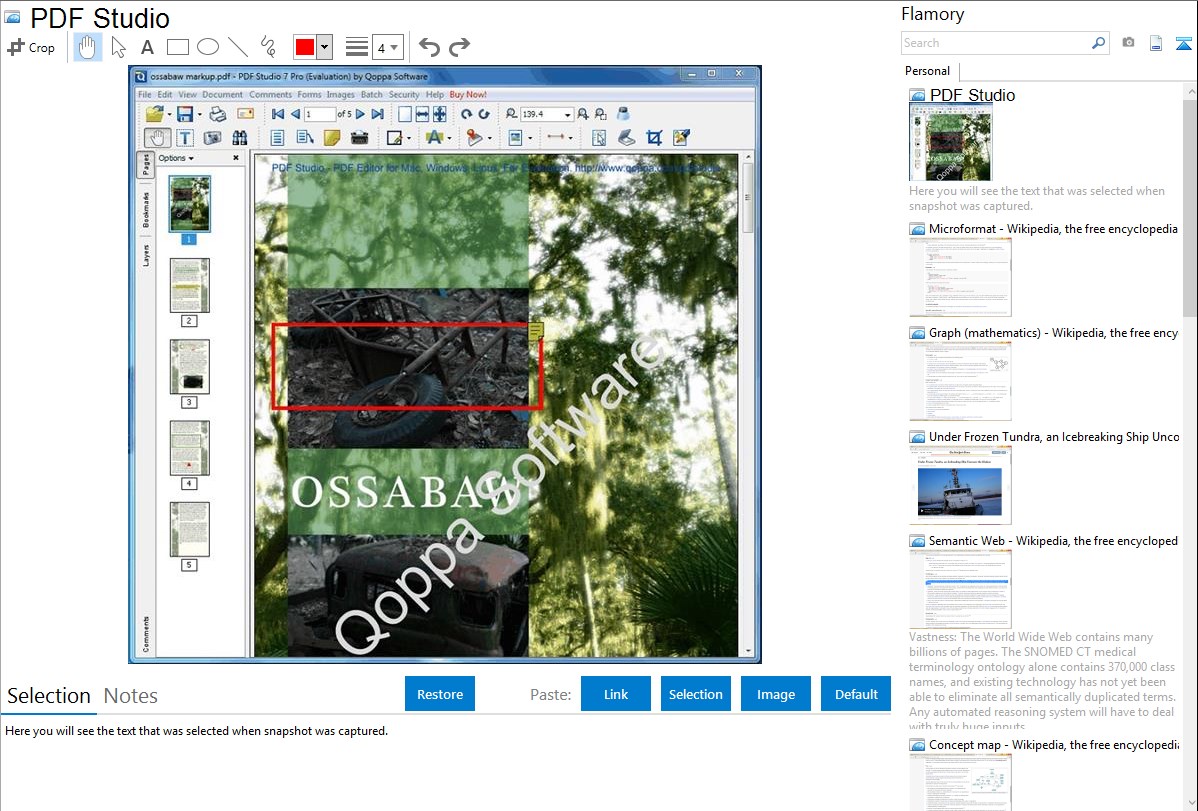Click Comments menu in the PDF Studio snapshot

click(270, 95)
